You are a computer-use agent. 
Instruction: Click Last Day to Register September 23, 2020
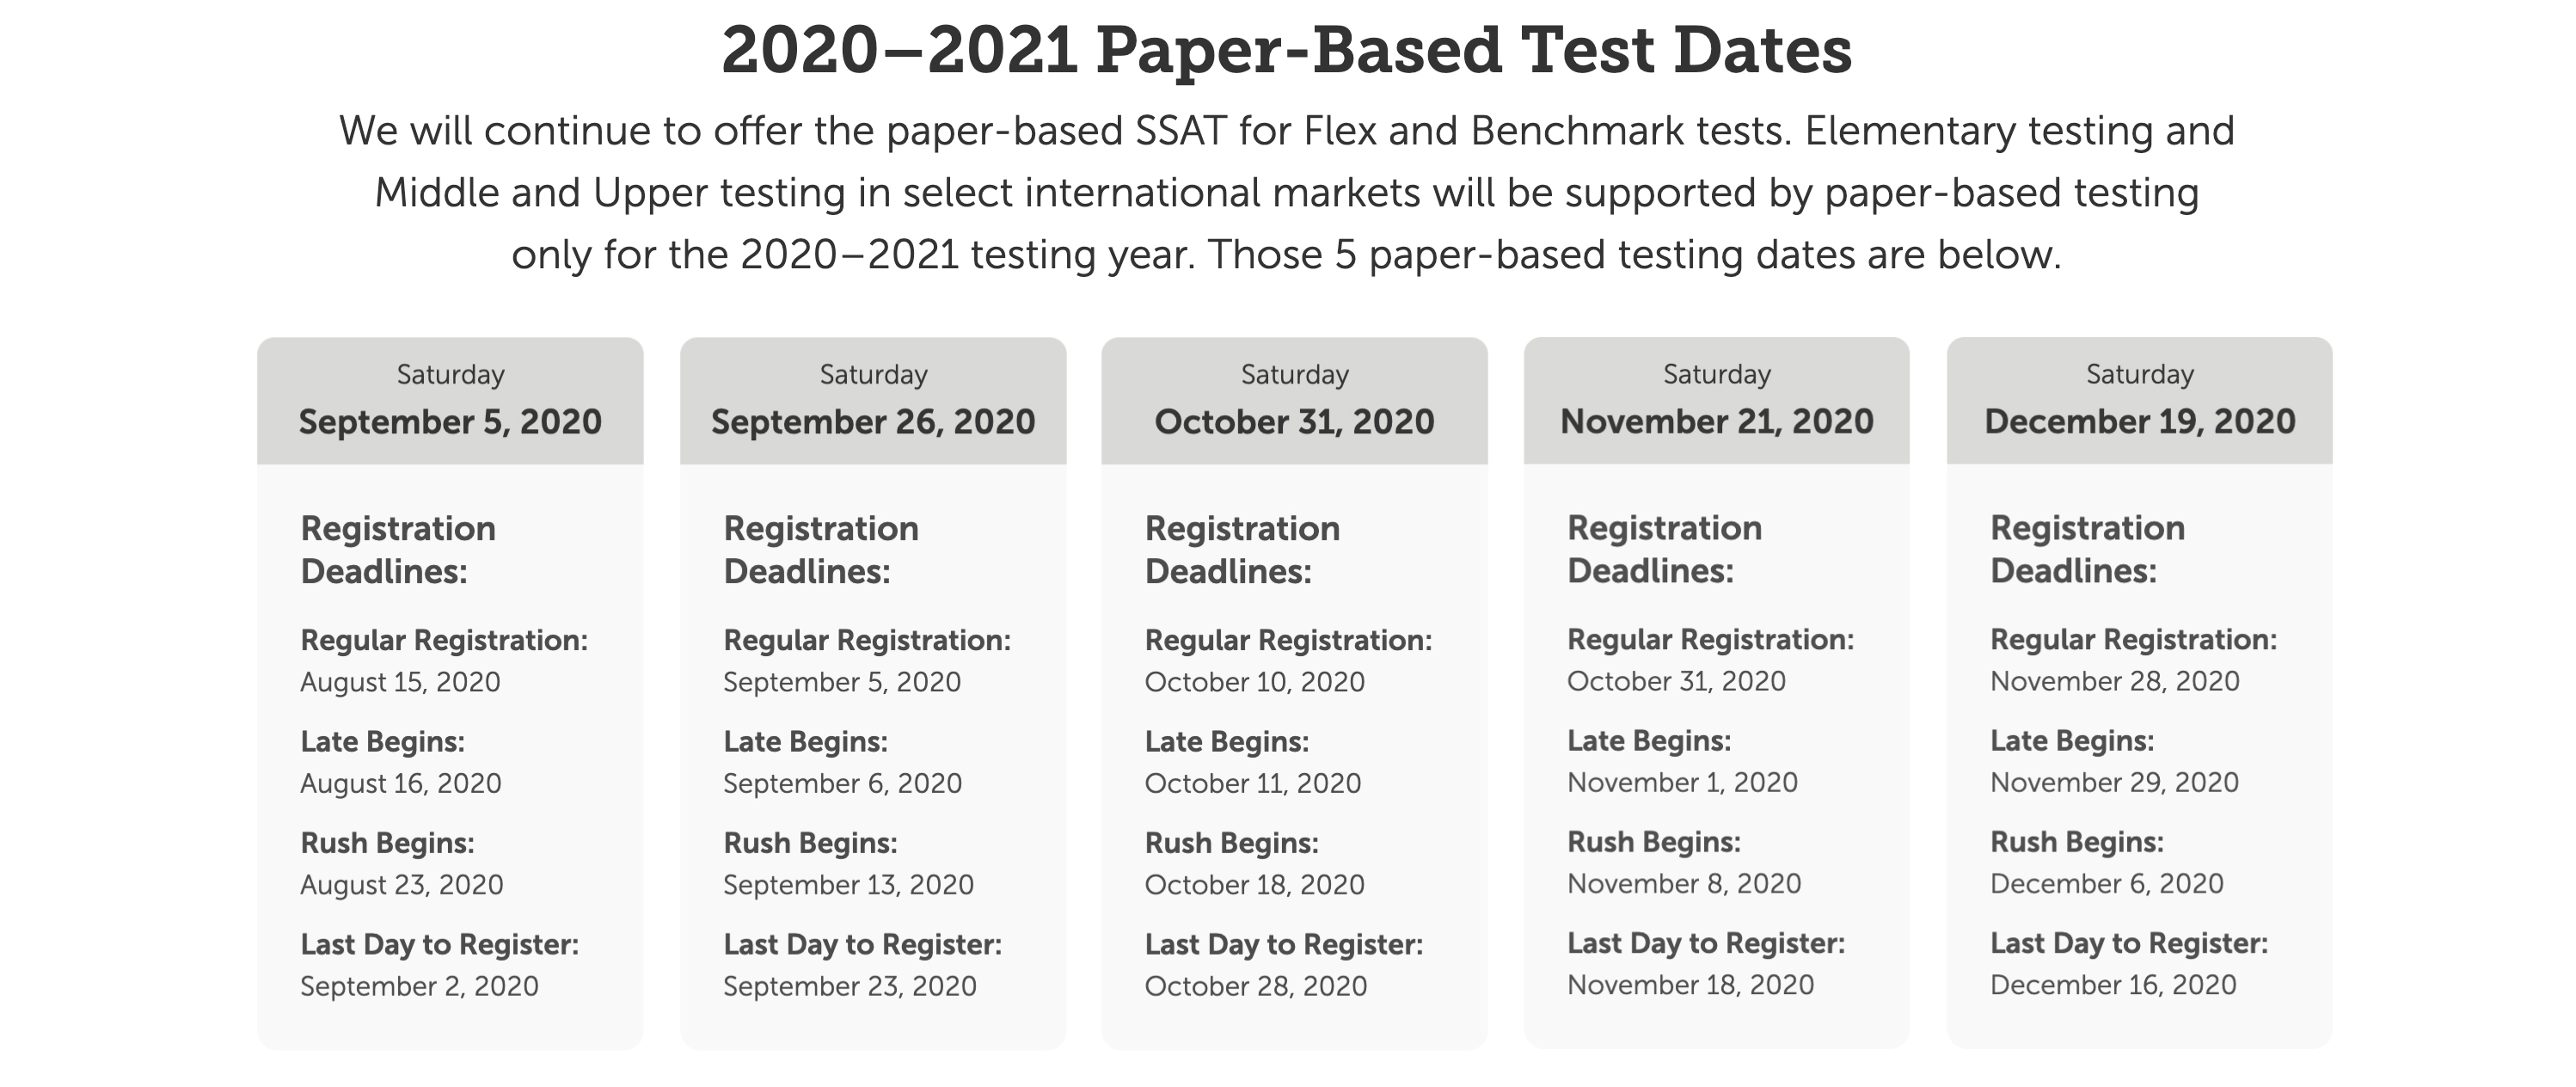(850, 986)
